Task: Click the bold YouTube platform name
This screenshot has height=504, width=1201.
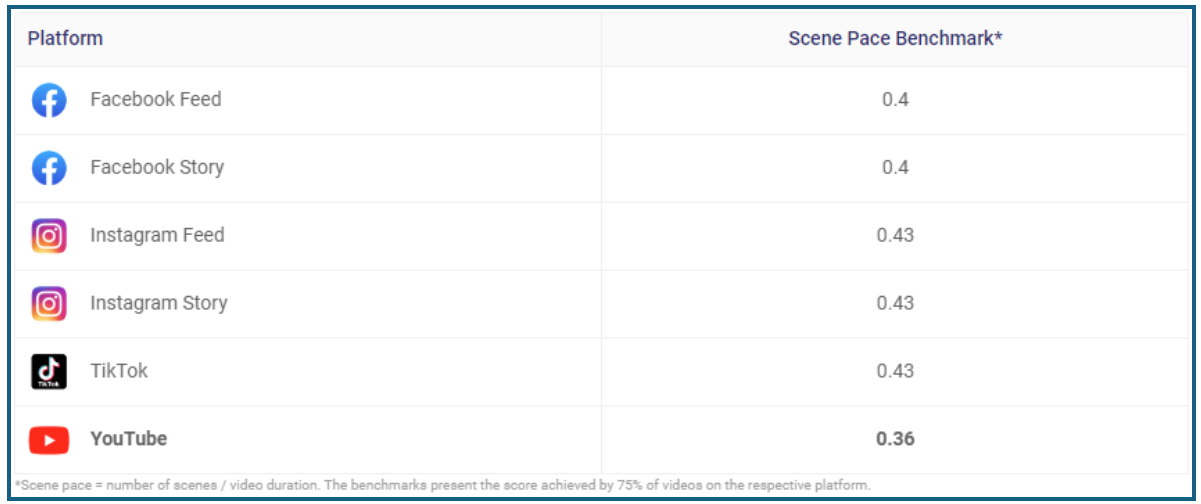Action: pos(129,439)
